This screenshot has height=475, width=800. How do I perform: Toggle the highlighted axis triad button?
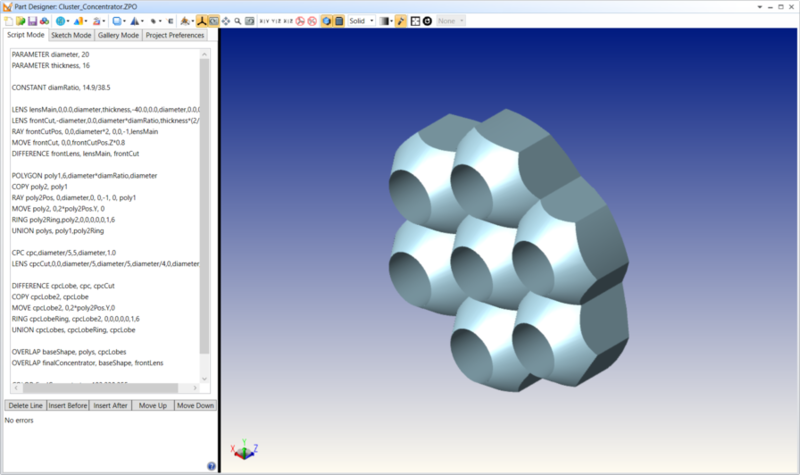(x=200, y=20)
